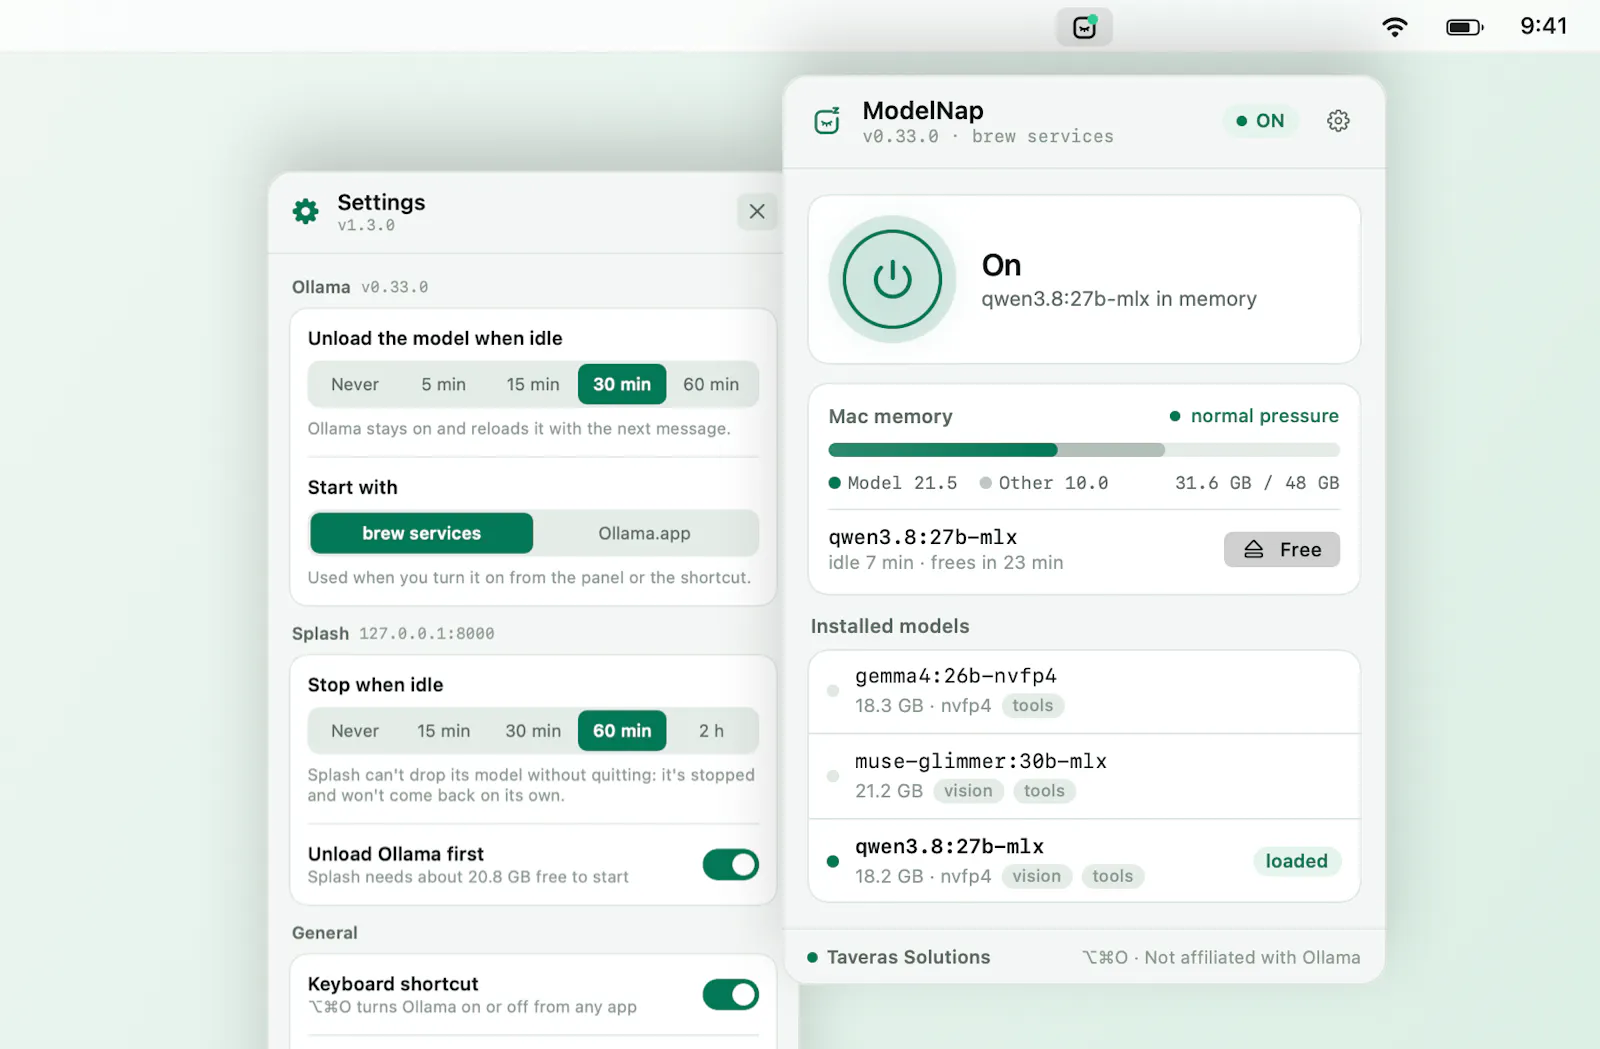Image resolution: width=1600 pixels, height=1049 pixels.
Task: Set unload when idle to Never
Action: tap(355, 384)
